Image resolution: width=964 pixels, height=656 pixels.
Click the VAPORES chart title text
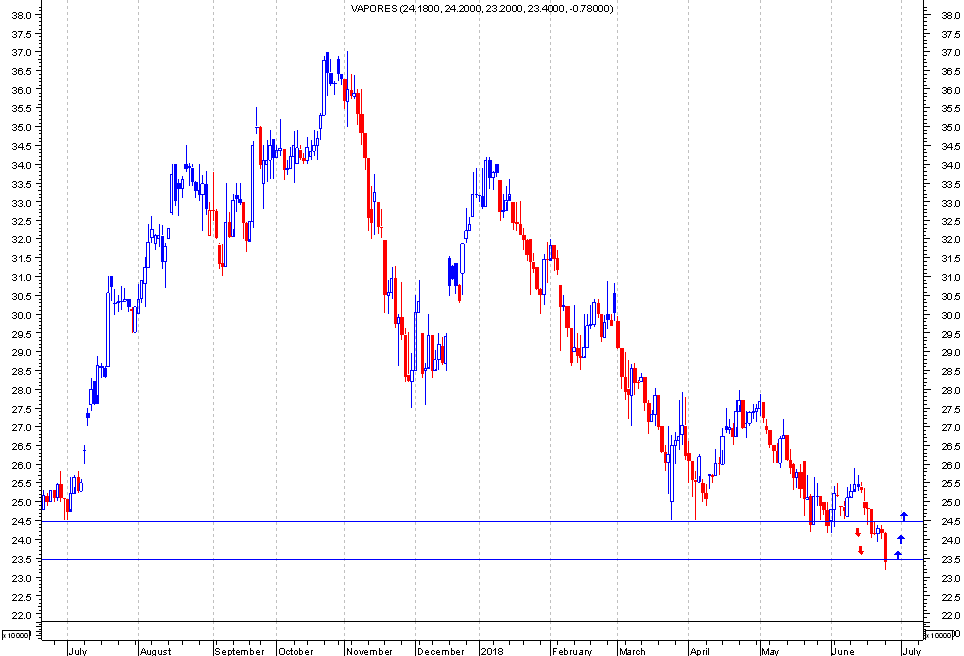pyautogui.click(x=482, y=9)
